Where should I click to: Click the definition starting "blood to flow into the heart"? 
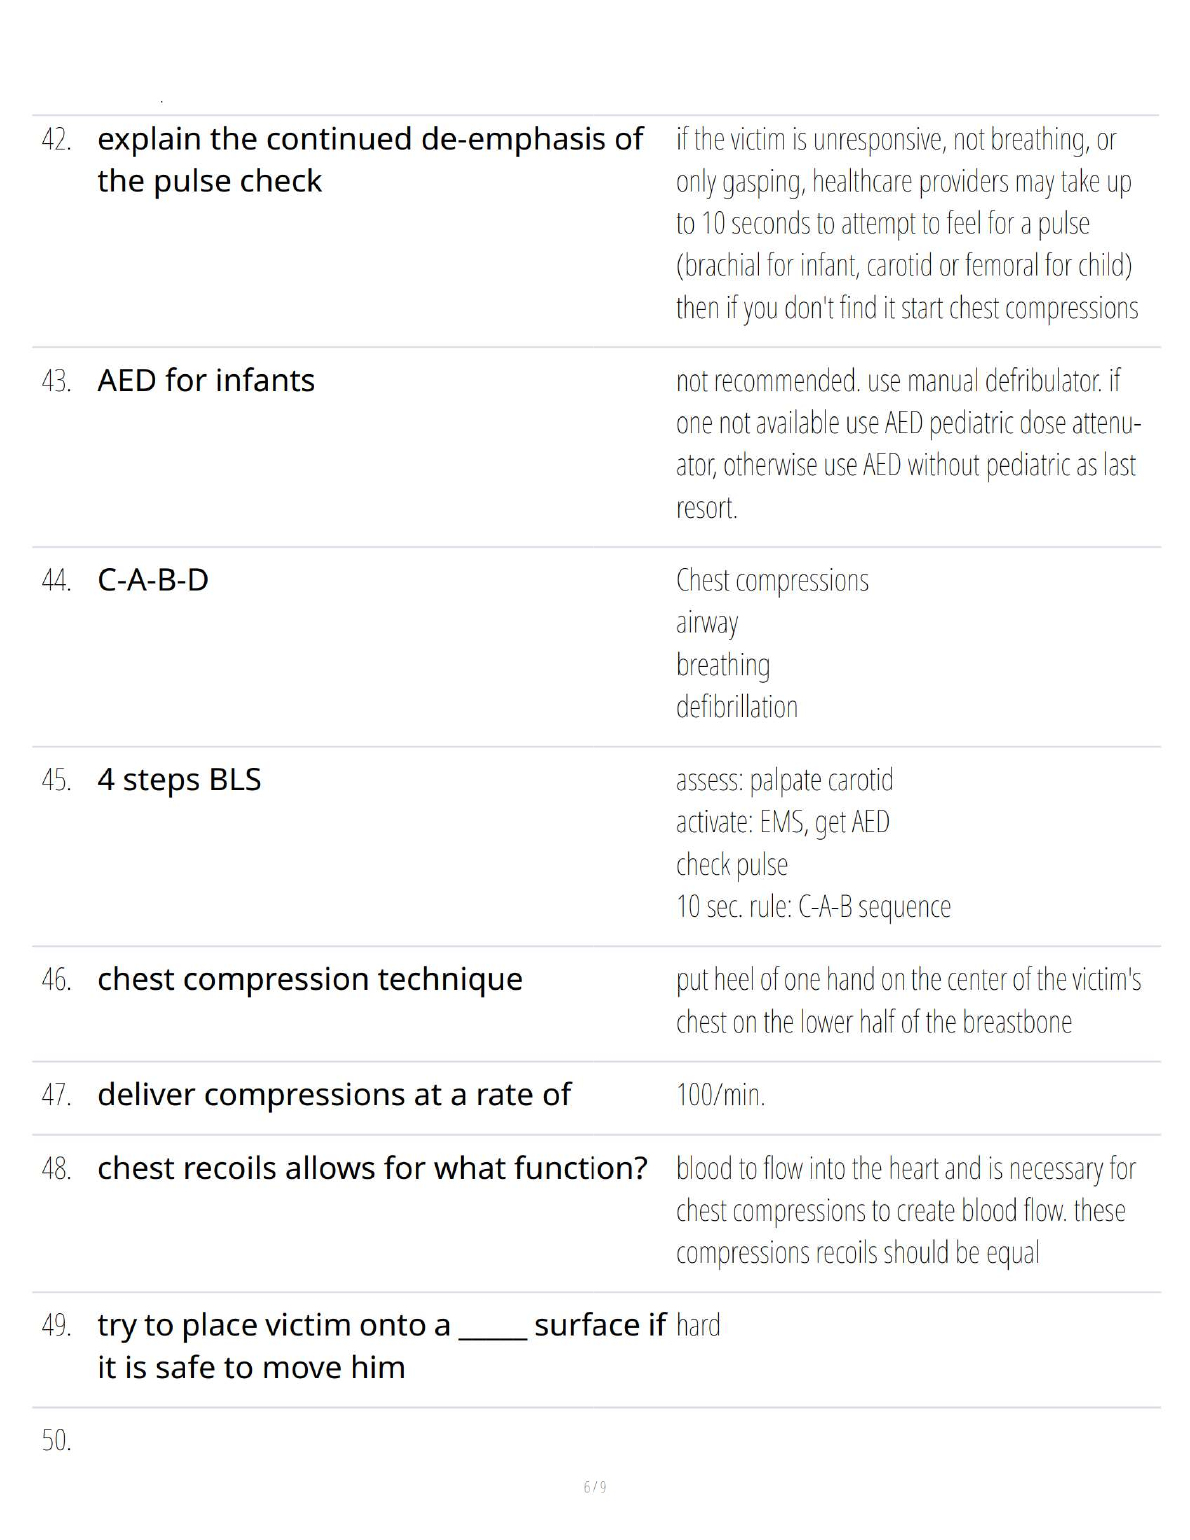click(x=905, y=1211)
